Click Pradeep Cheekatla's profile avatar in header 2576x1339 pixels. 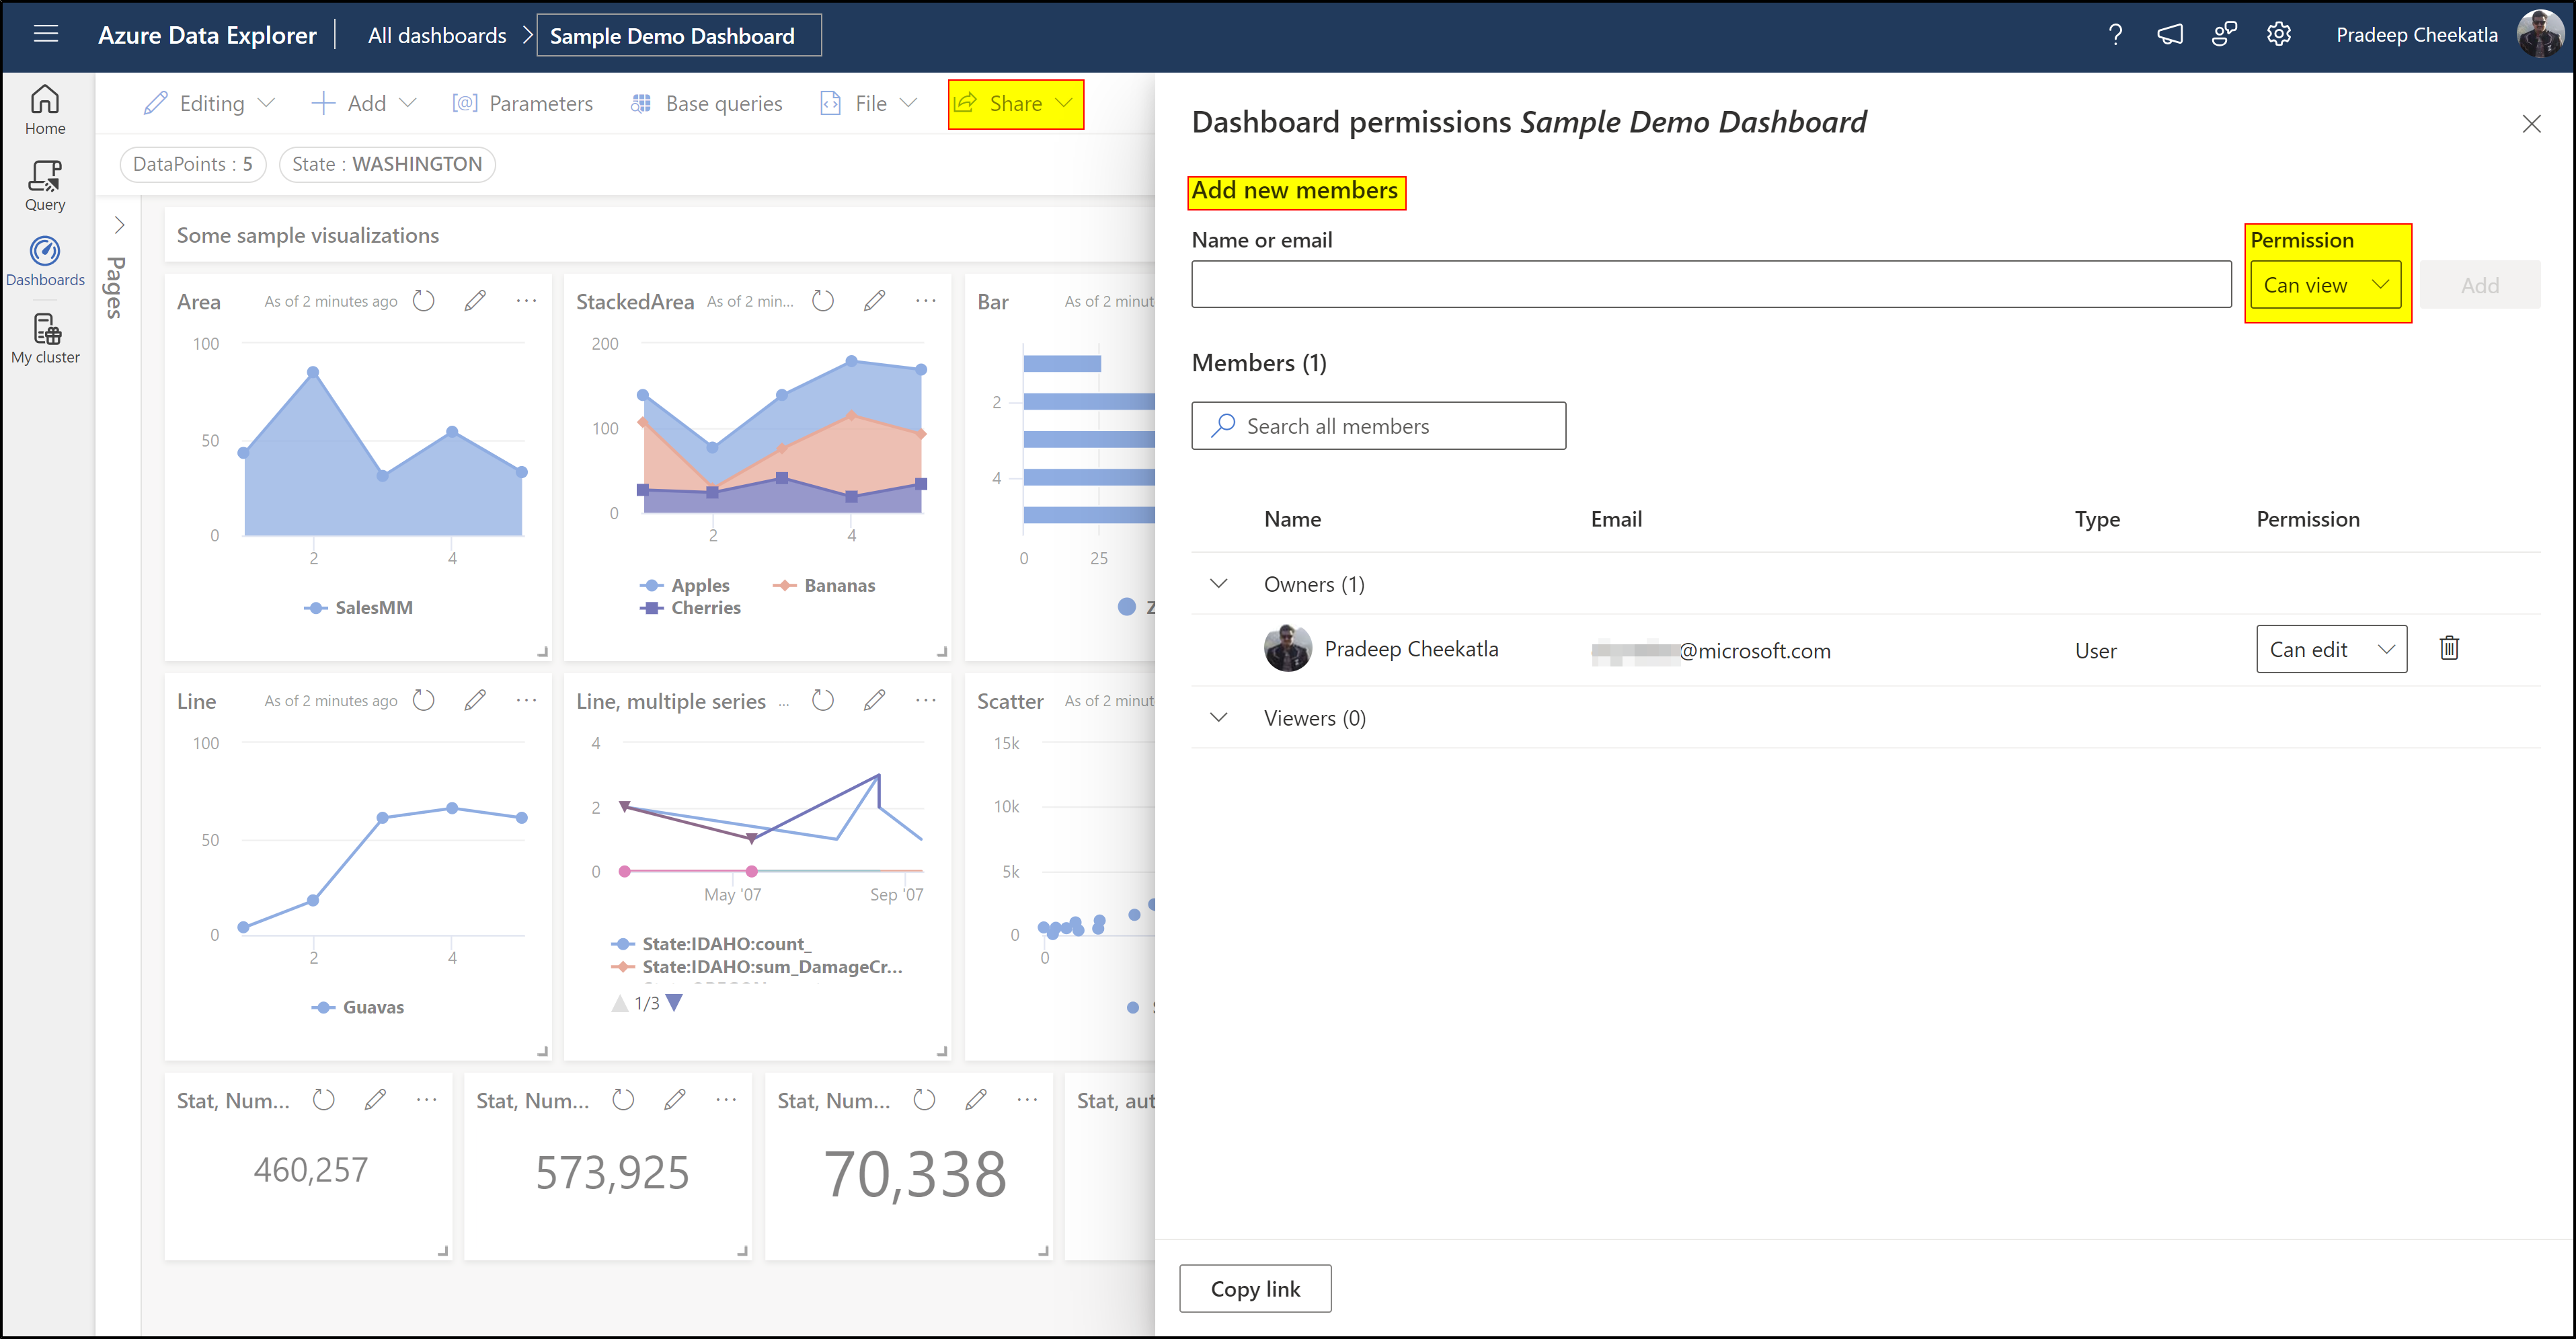[x=2539, y=35]
